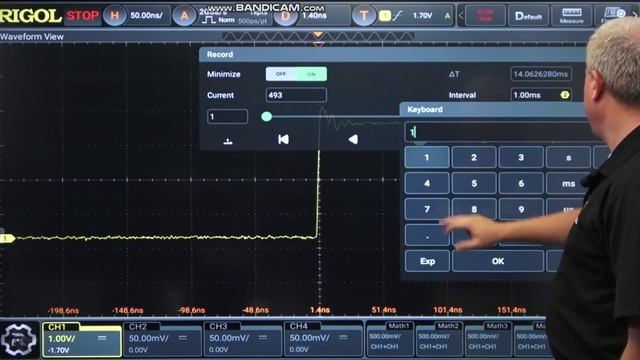
Task: Click the left arrow collapse chevron in top bar
Action: click(x=461, y=16)
